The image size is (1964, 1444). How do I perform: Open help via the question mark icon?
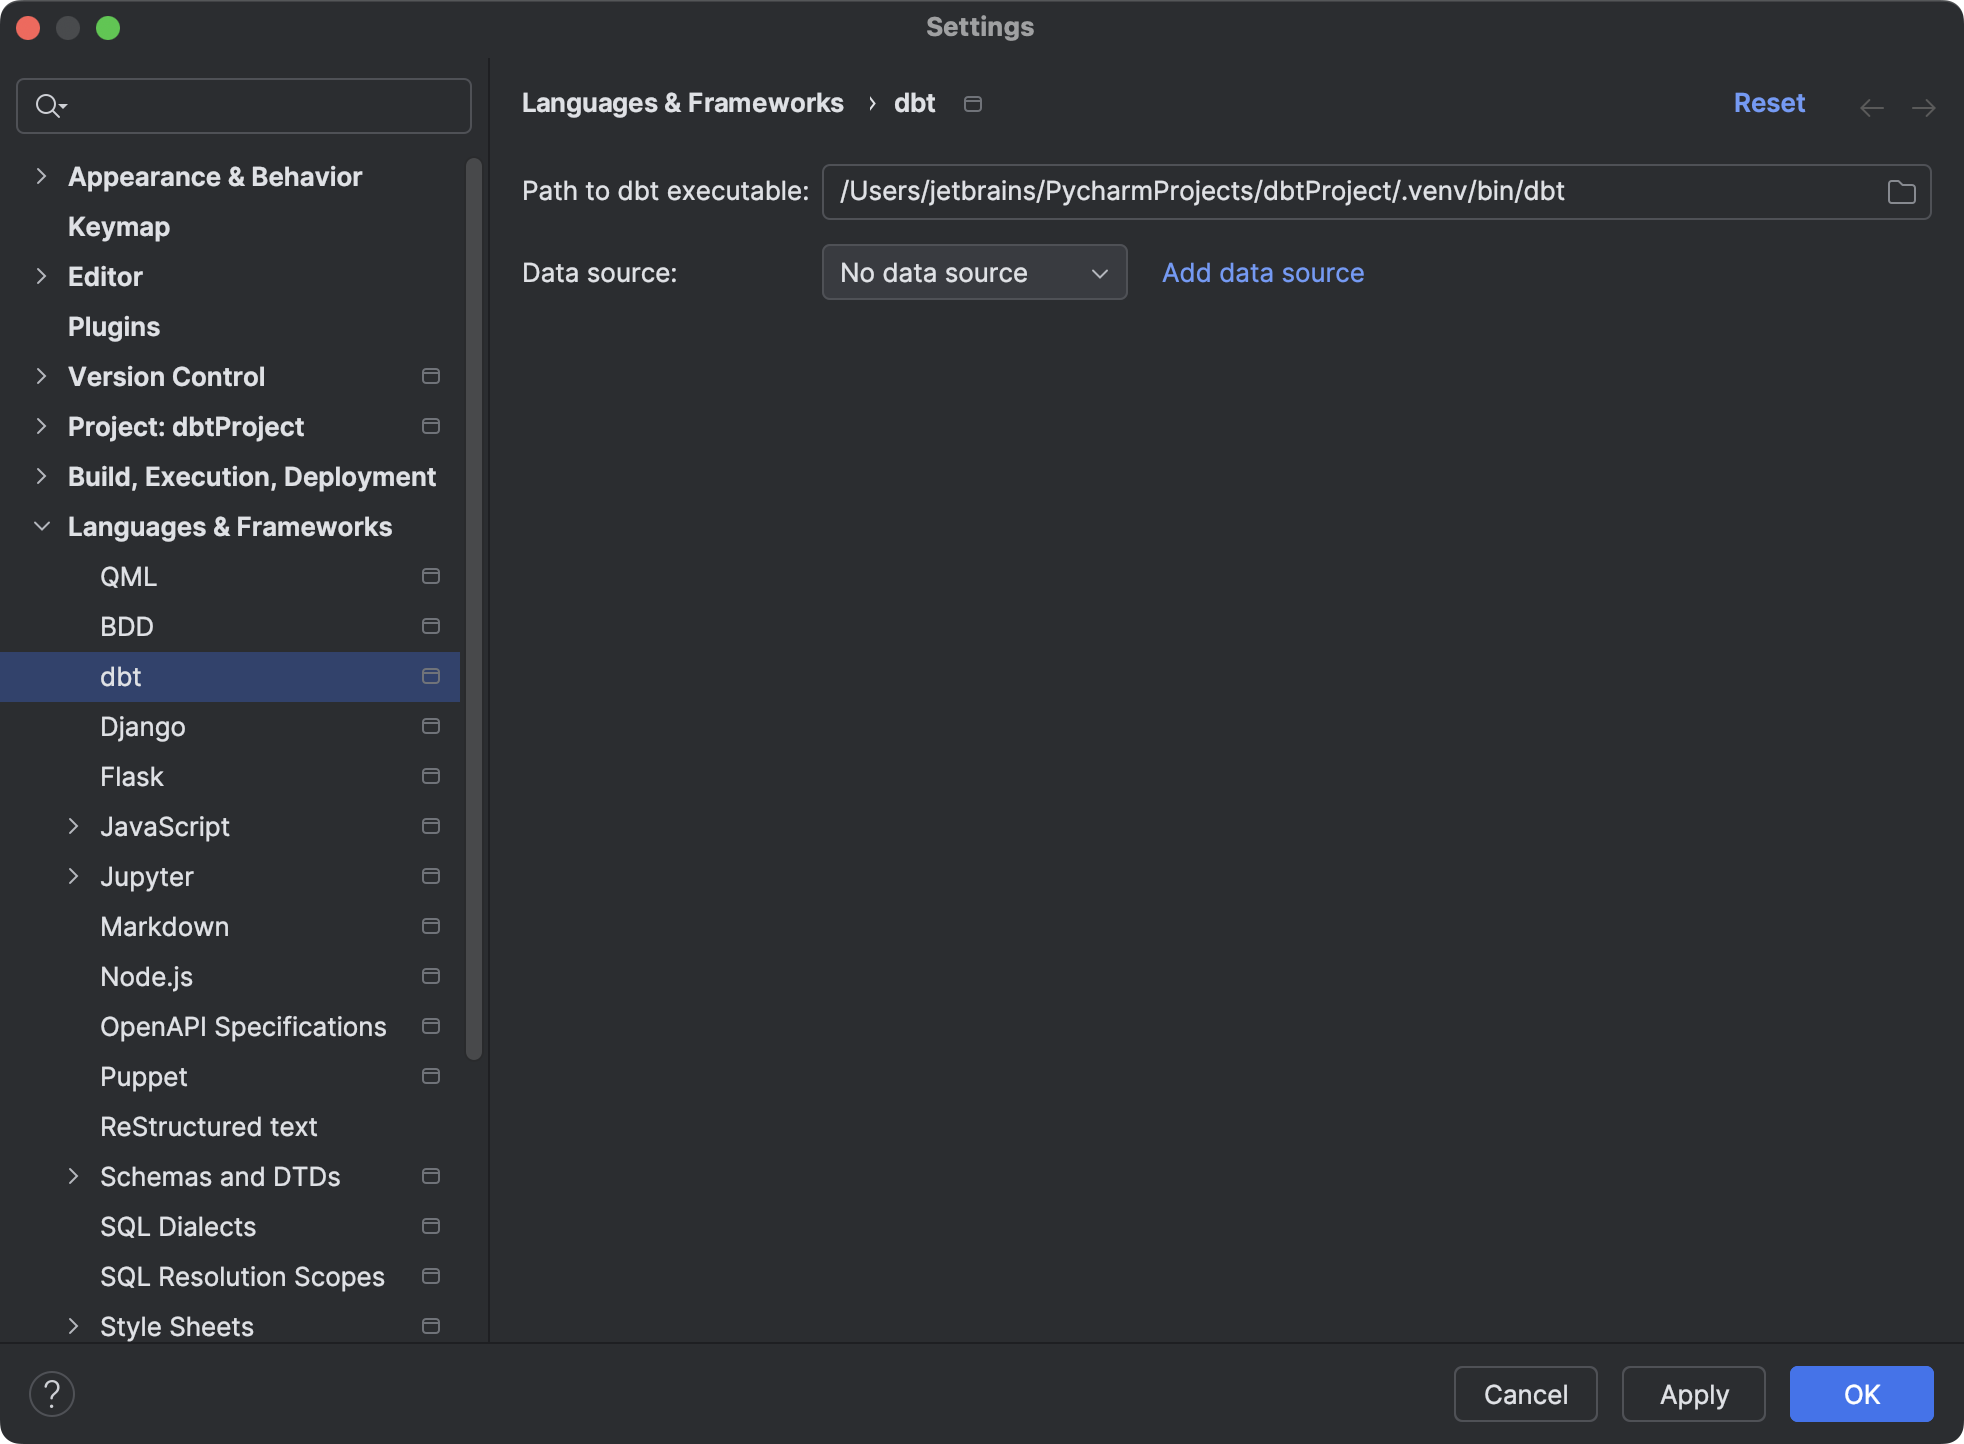coord(51,1392)
